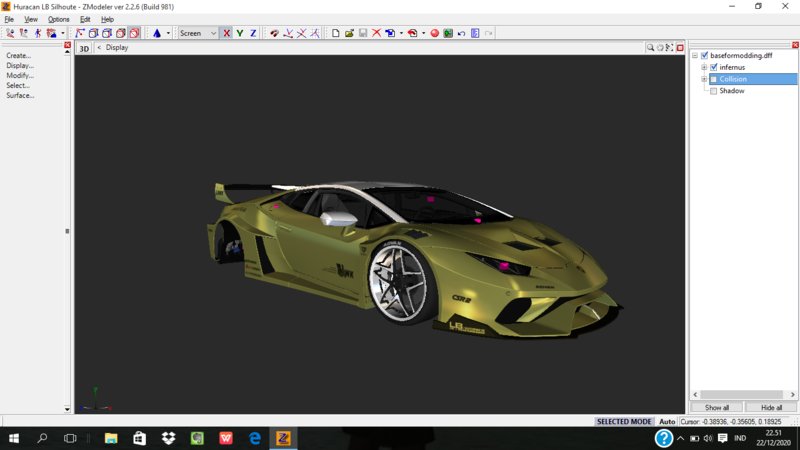
Task: Click the viewport fit-to-view icon
Action: [669, 47]
